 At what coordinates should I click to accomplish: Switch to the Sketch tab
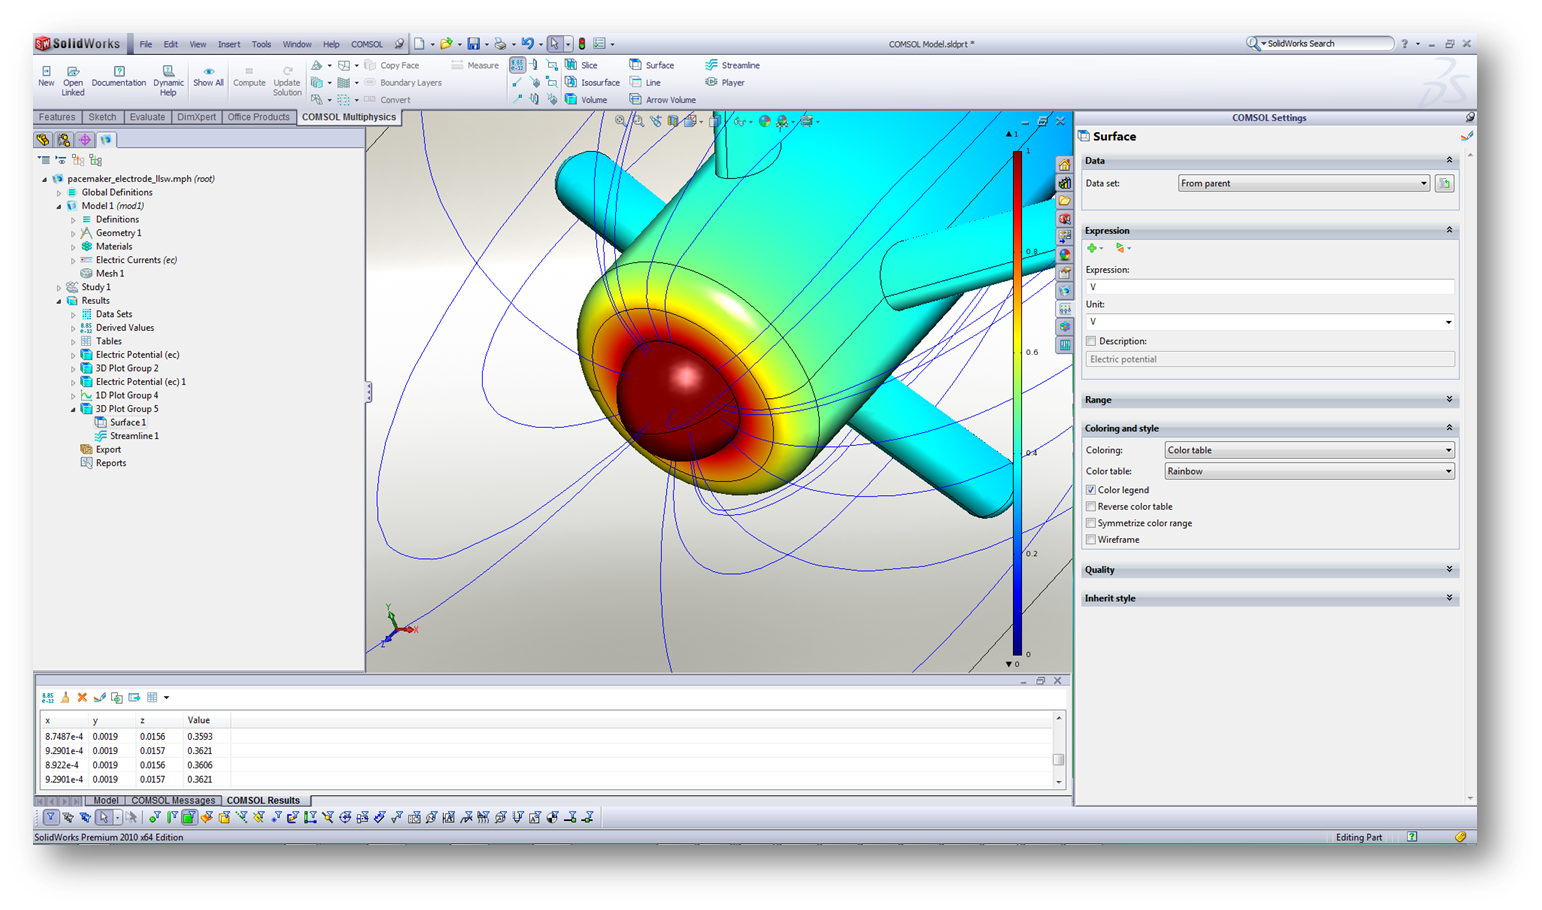pos(102,117)
